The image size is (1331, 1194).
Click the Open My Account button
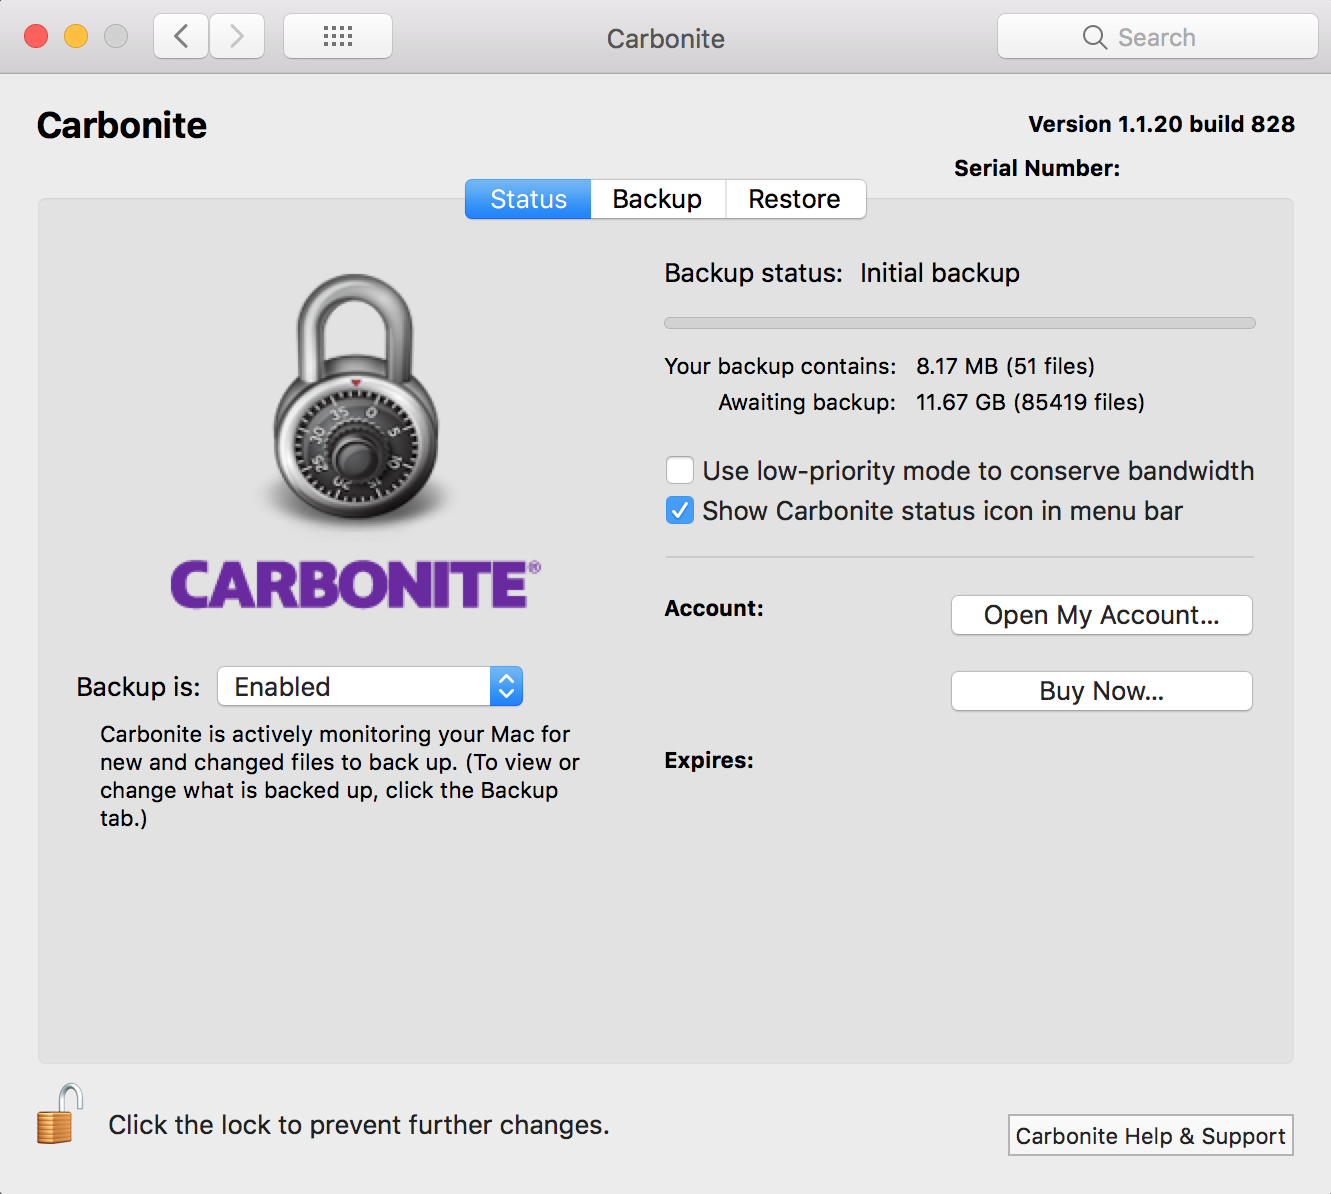(1101, 615)
